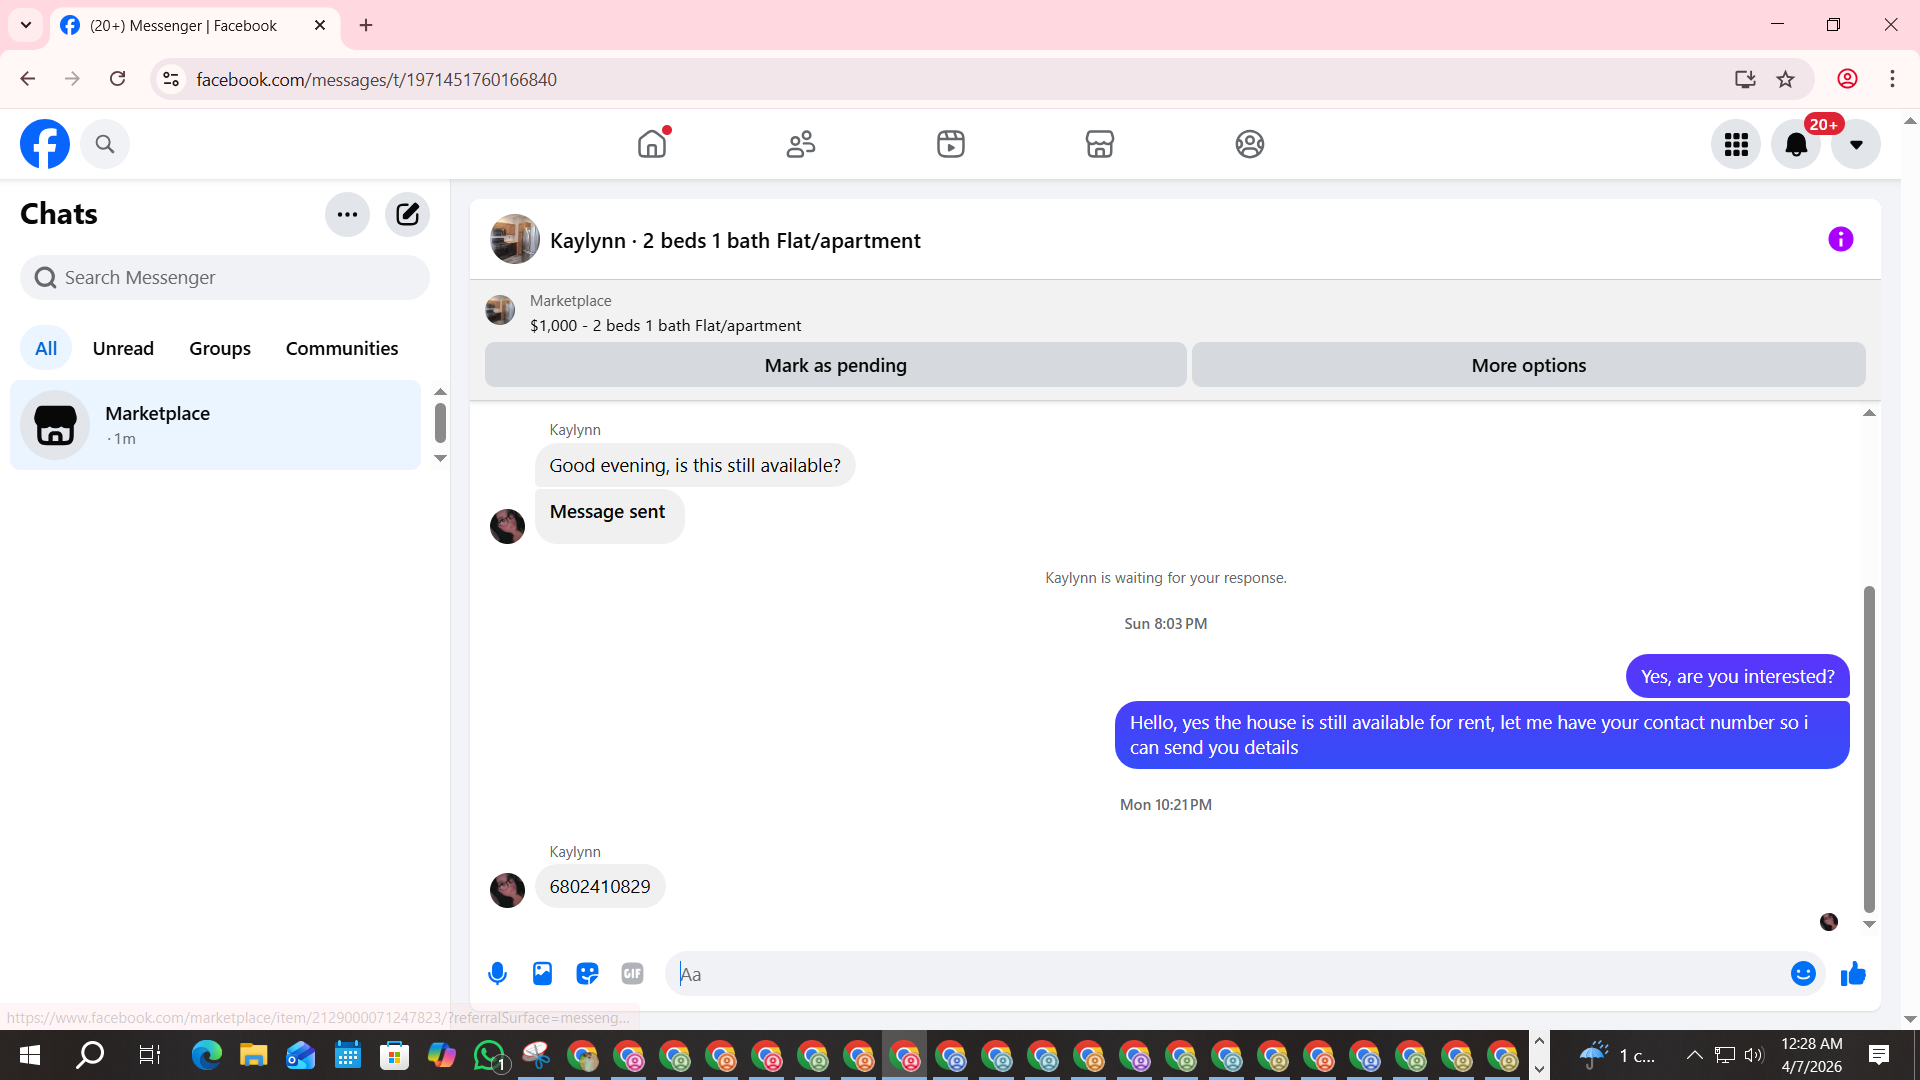Send a thumbs-up like
This screenshot has height=1080, width=1920.
1853,973
